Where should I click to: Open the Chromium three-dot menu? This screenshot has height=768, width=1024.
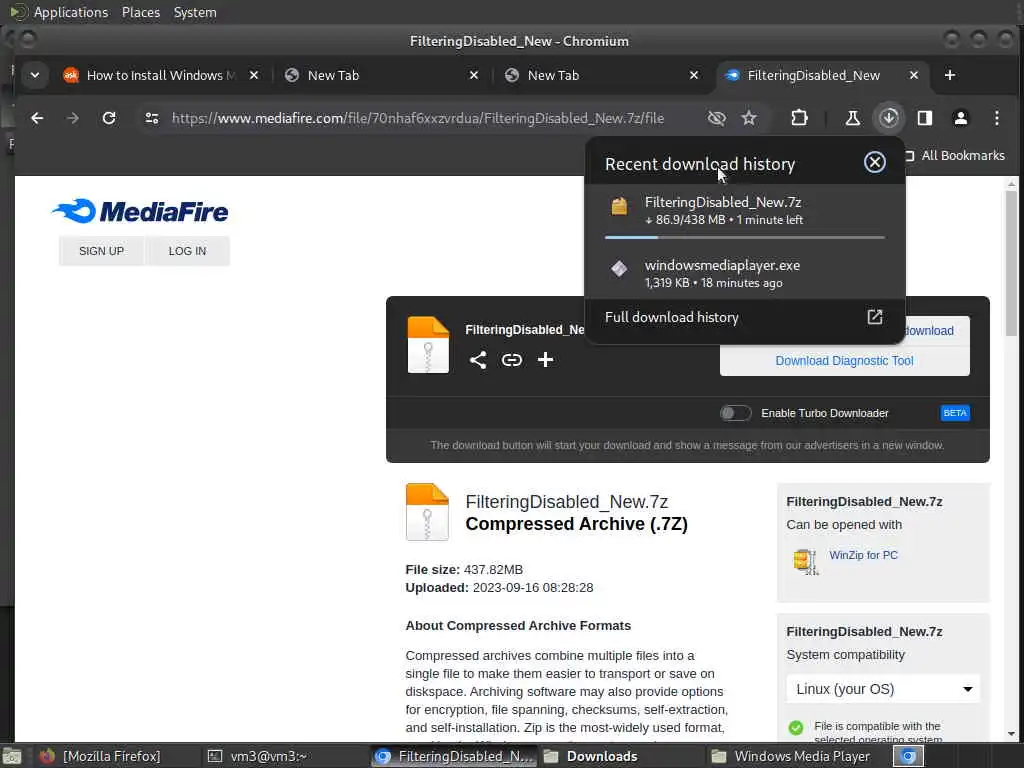click(997, 118)
